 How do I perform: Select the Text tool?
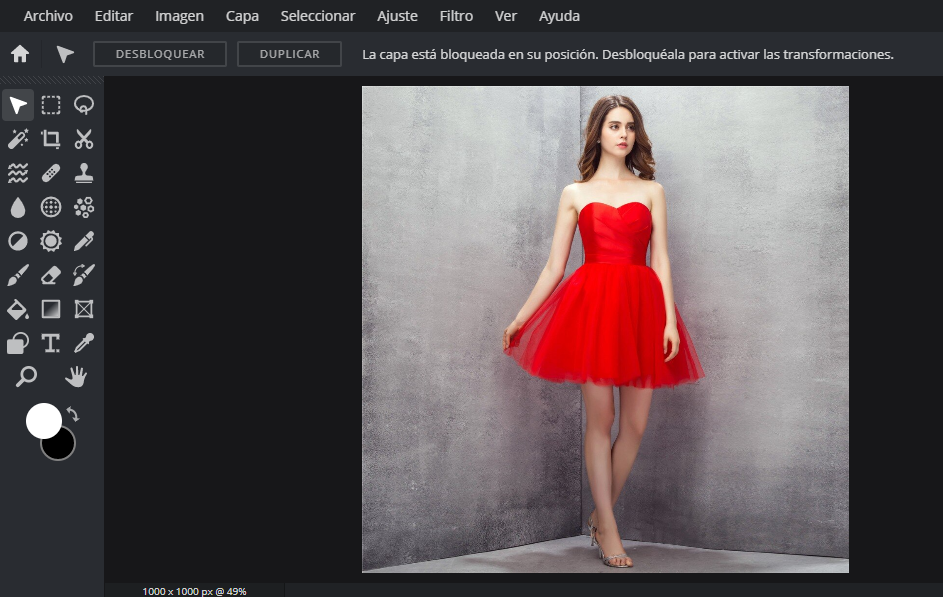click(x=51, y=343)
